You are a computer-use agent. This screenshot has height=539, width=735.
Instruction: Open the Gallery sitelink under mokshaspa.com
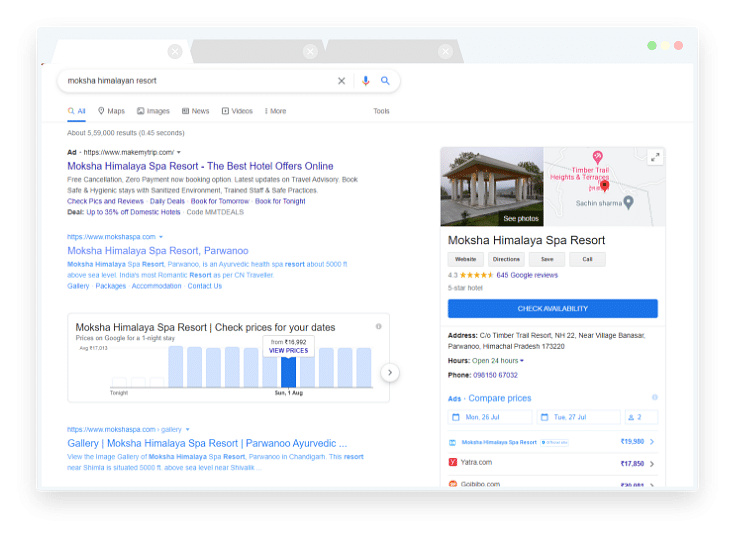78,286
